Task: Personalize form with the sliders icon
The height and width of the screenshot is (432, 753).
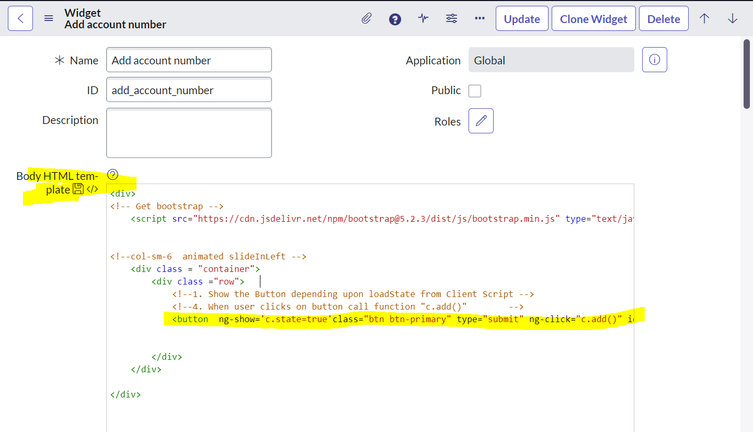Action: coord(451,19)
